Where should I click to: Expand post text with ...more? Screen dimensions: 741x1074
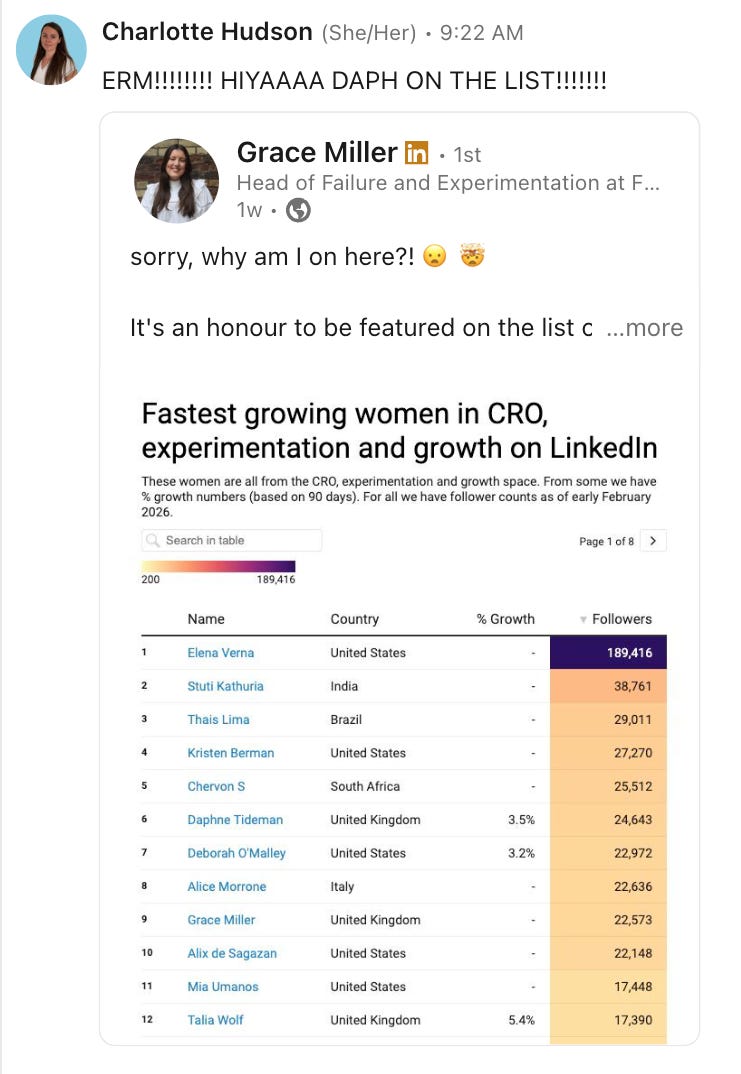[x=644, y=327]
